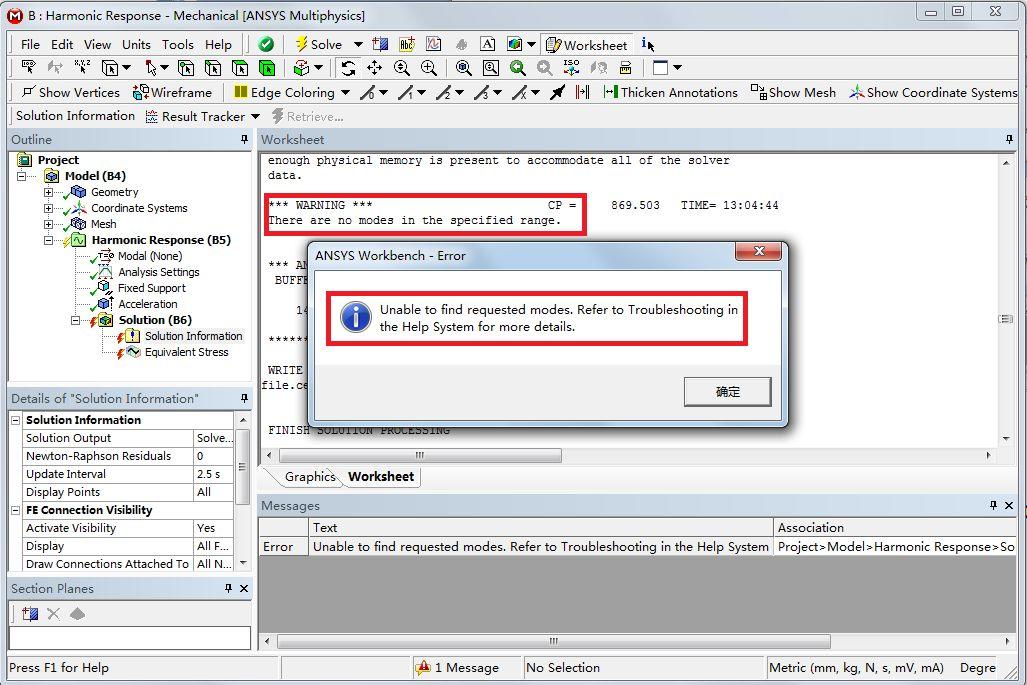Click the selection information icon
The width and height of the screenshot is (1027, 685).
pyautogui.click(x=647, y=45)
